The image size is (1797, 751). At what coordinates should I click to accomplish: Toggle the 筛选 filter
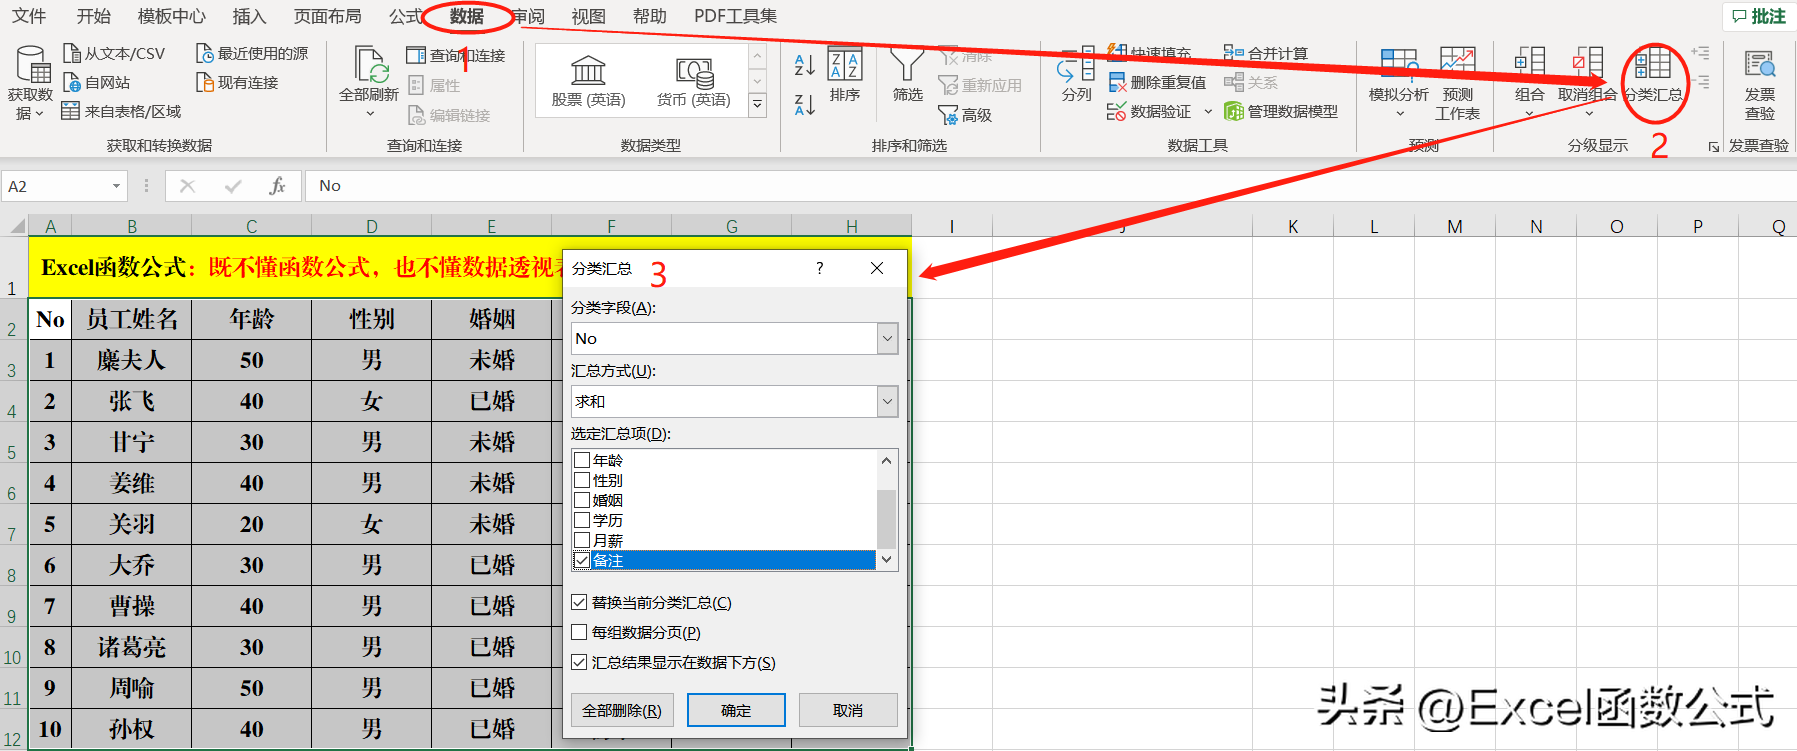click(x=907, y=76)
